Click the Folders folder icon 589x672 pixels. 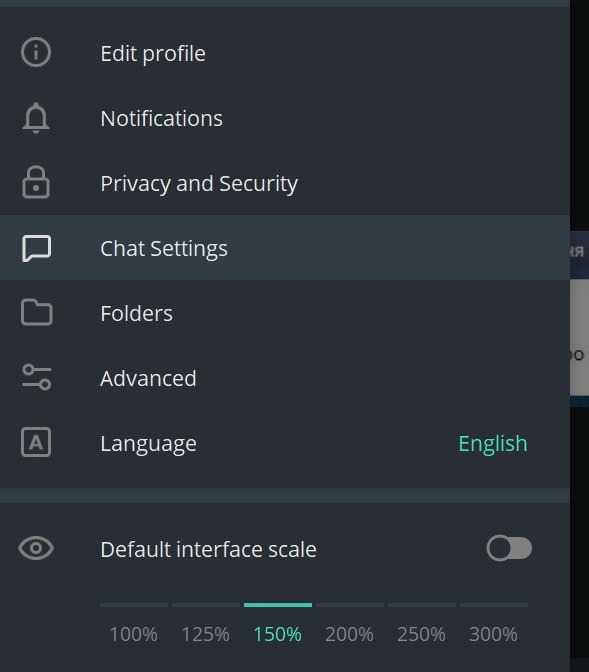(x=36, y=312)
